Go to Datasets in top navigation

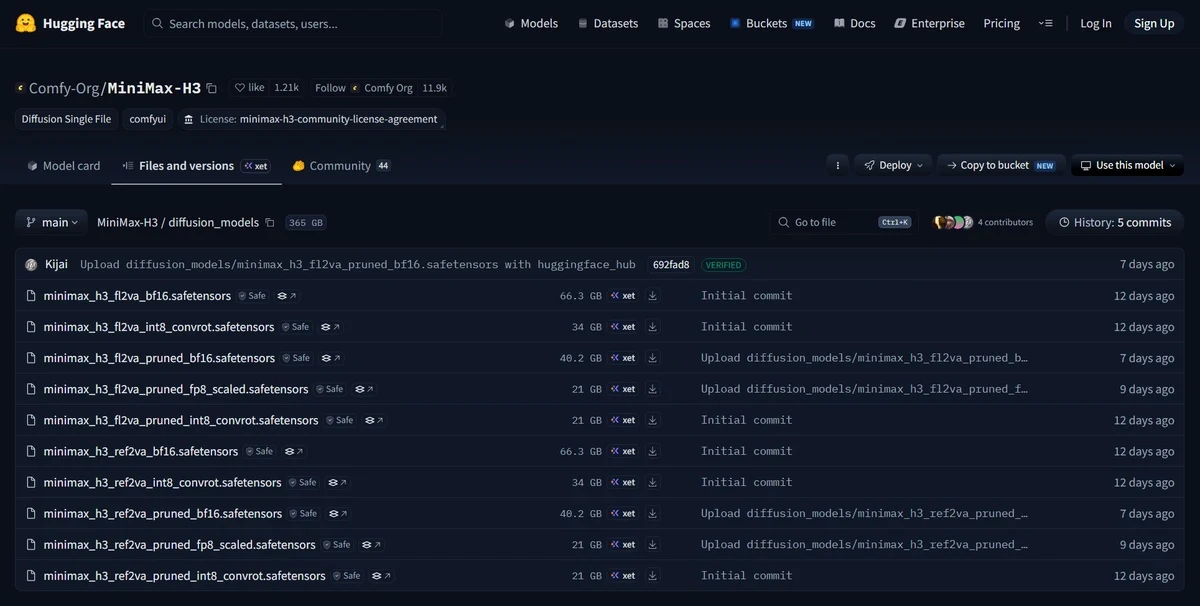click(607, 23)
